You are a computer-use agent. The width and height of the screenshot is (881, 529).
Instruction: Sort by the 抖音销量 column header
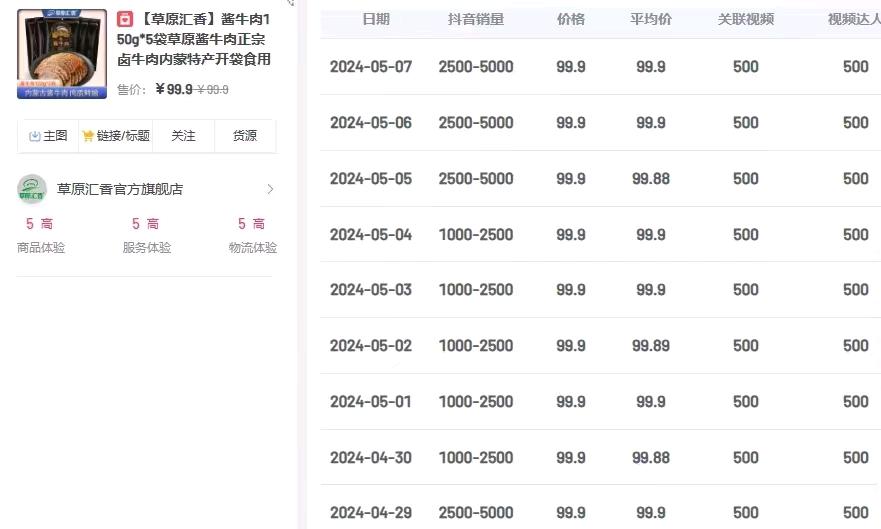476,19
